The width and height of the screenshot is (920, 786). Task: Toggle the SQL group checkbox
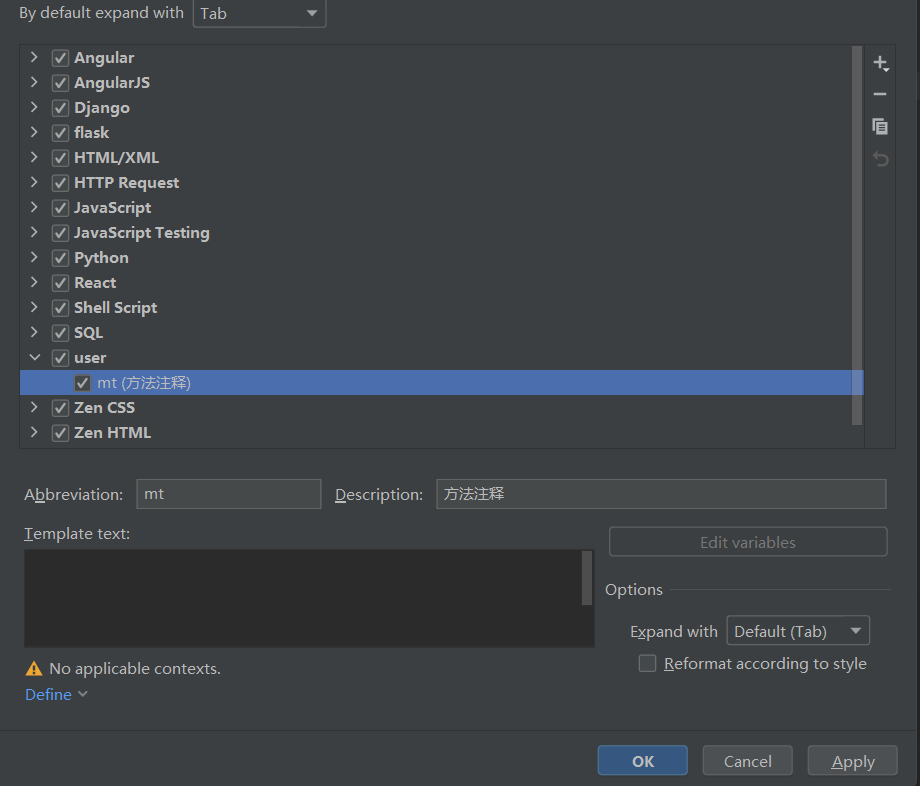(x=60, y=333)
